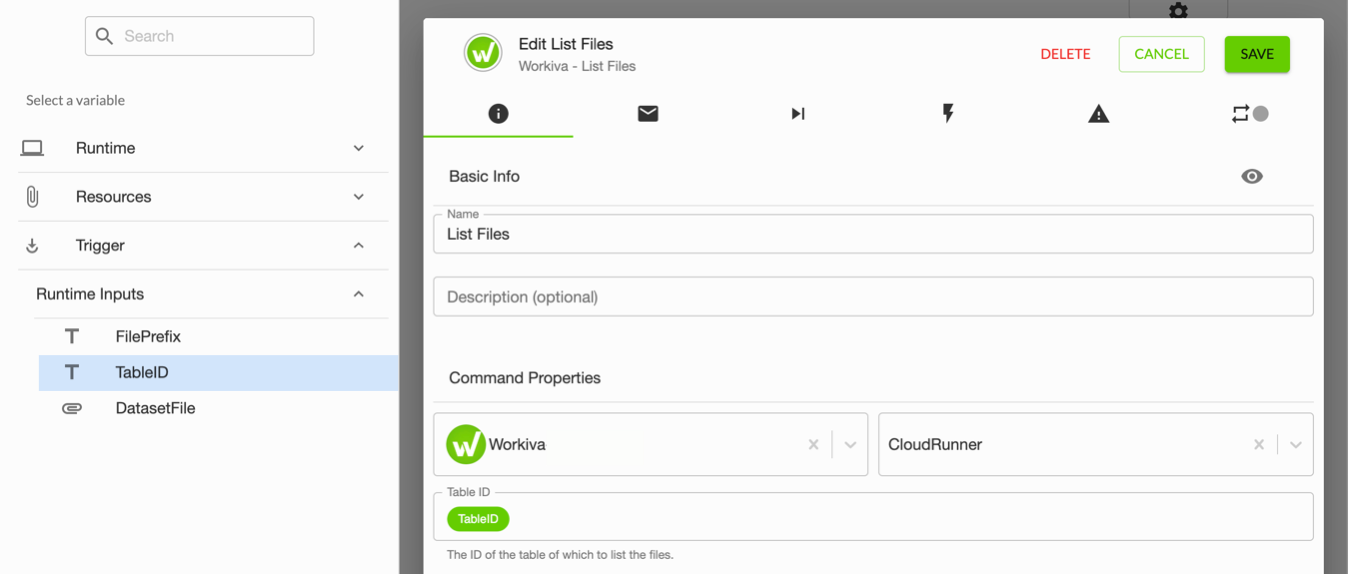Click the Name field containing List Files
This screenshot has height=574, width=1350.
coord(873,234)
